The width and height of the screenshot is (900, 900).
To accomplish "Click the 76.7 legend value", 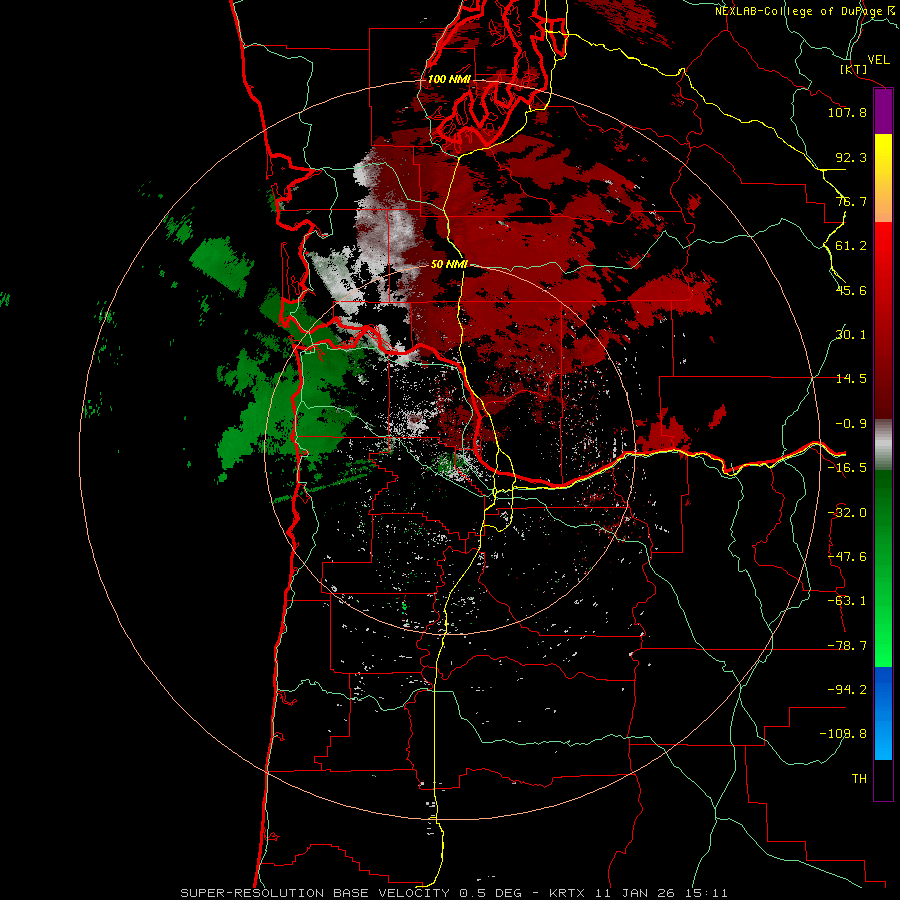I will coord(851,201).
